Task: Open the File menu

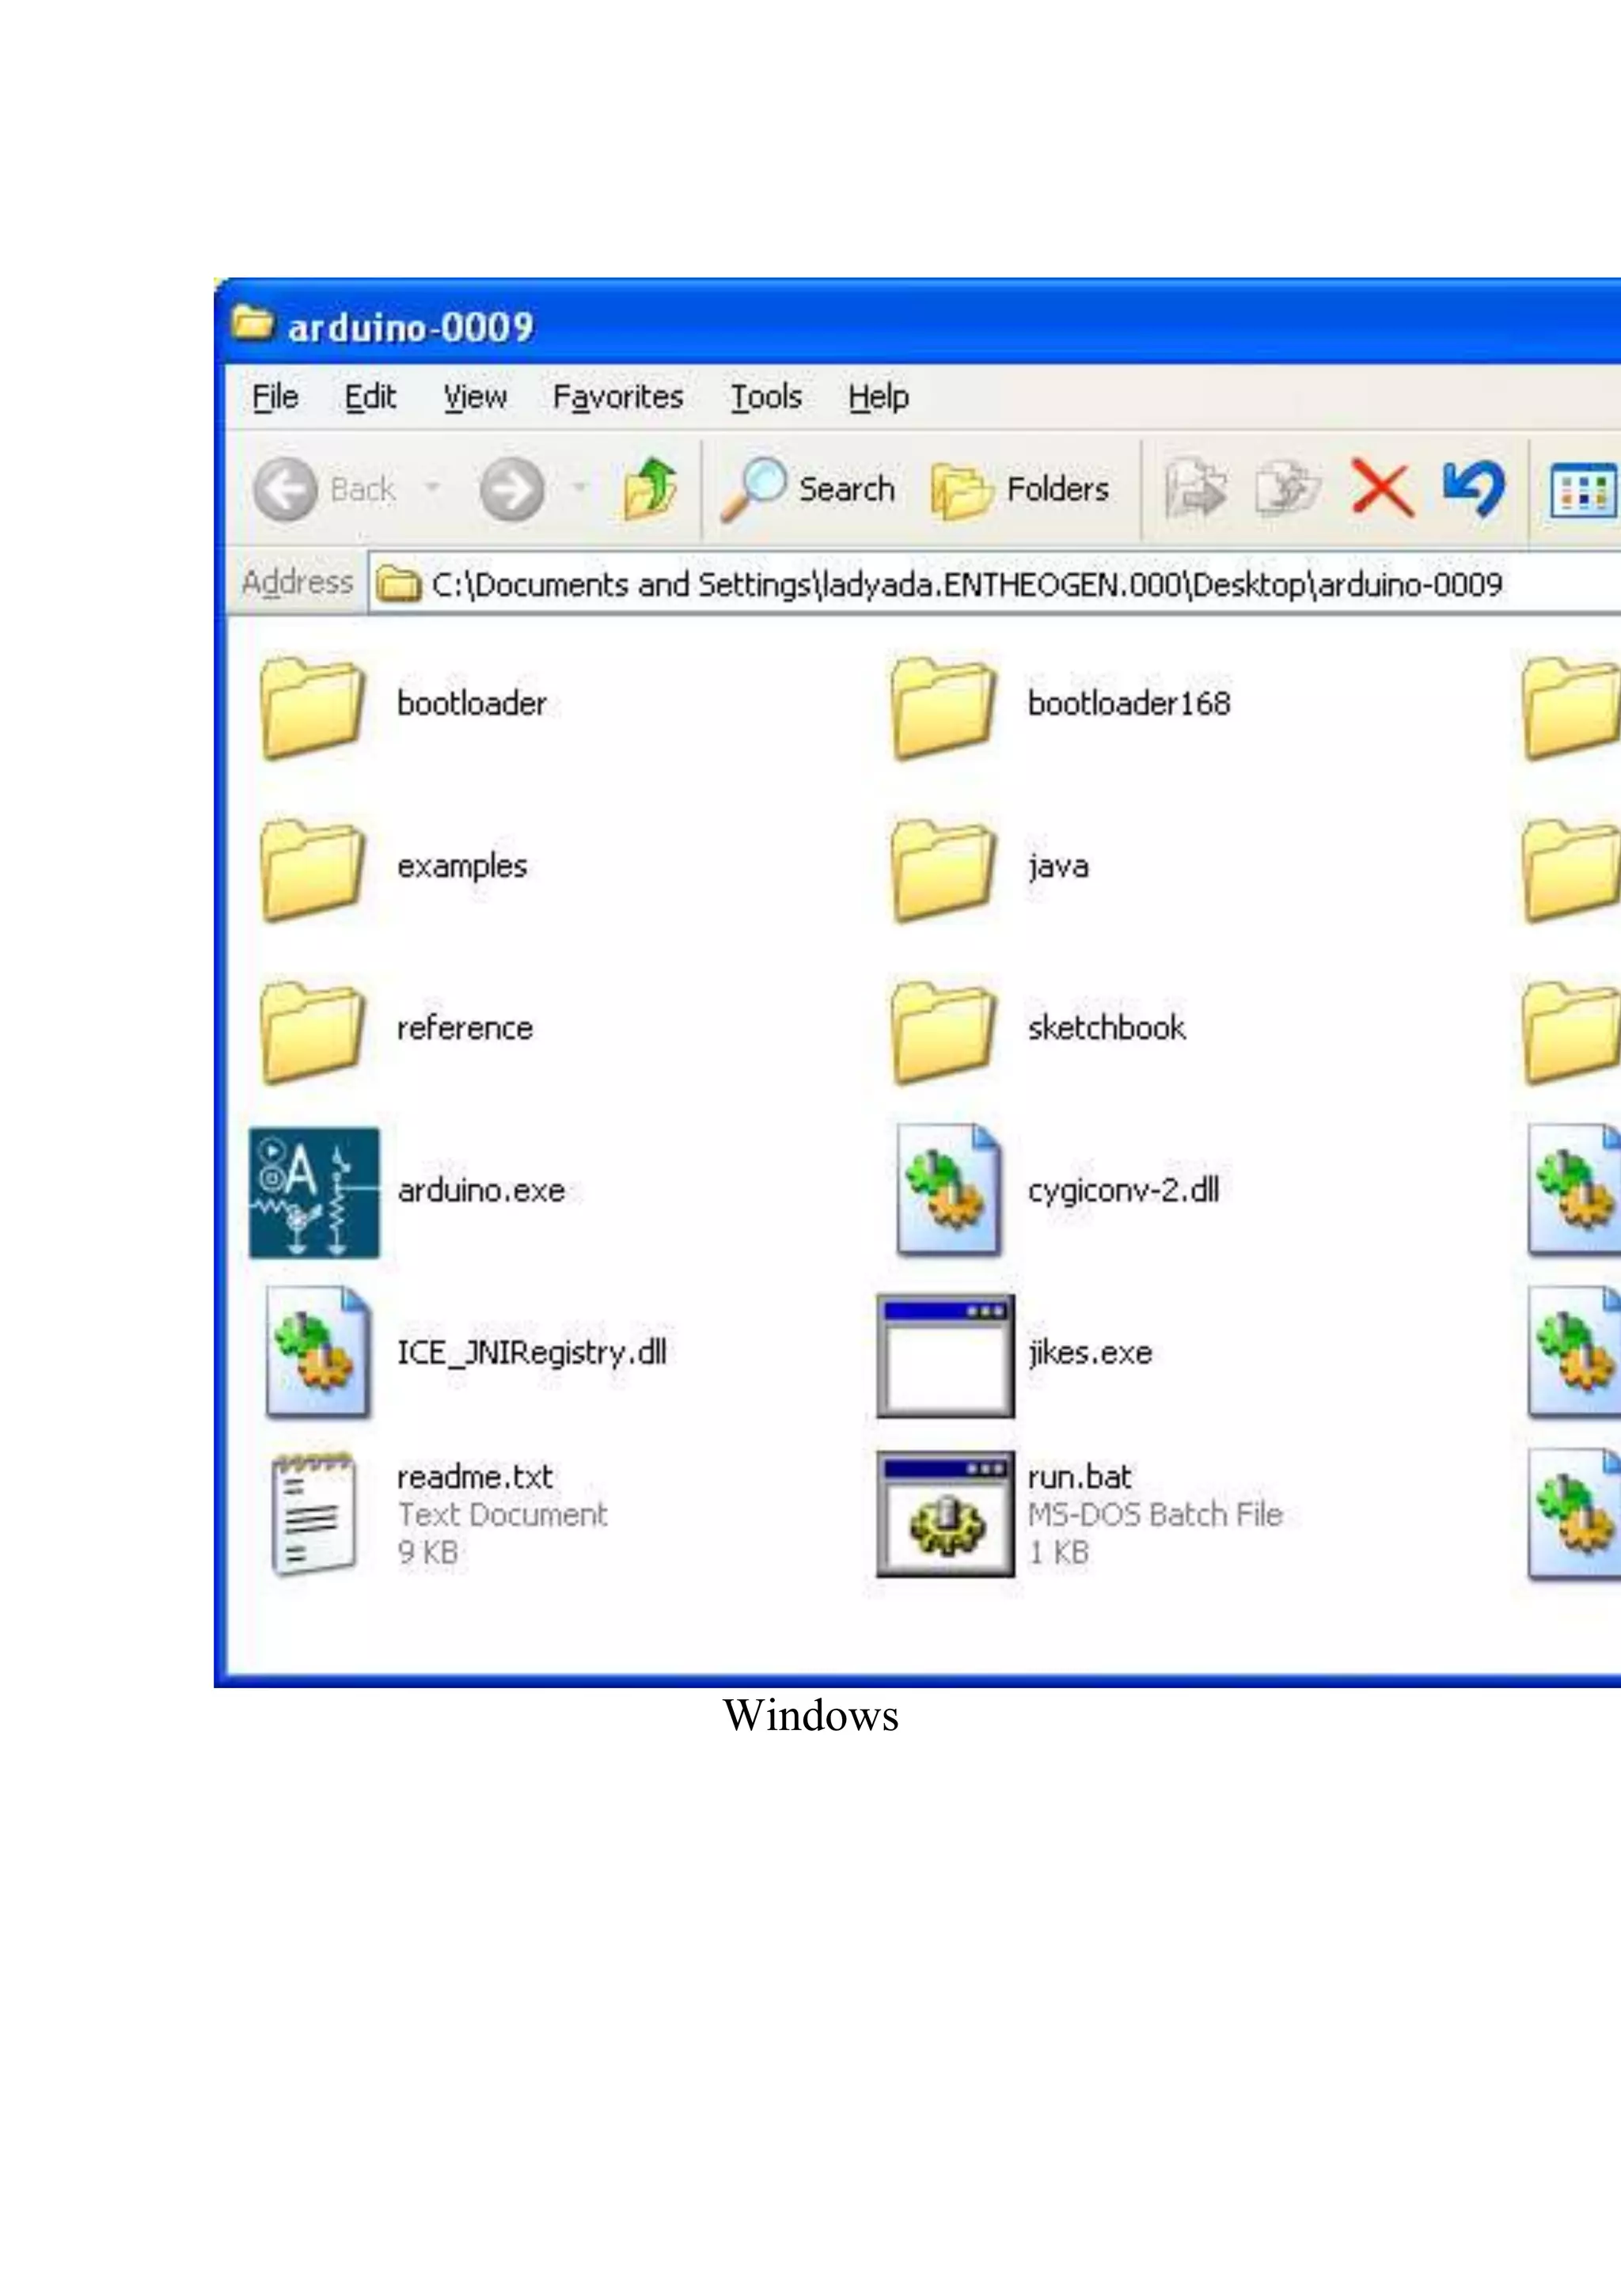Action: pyautogui.click(x=275, y=398)
